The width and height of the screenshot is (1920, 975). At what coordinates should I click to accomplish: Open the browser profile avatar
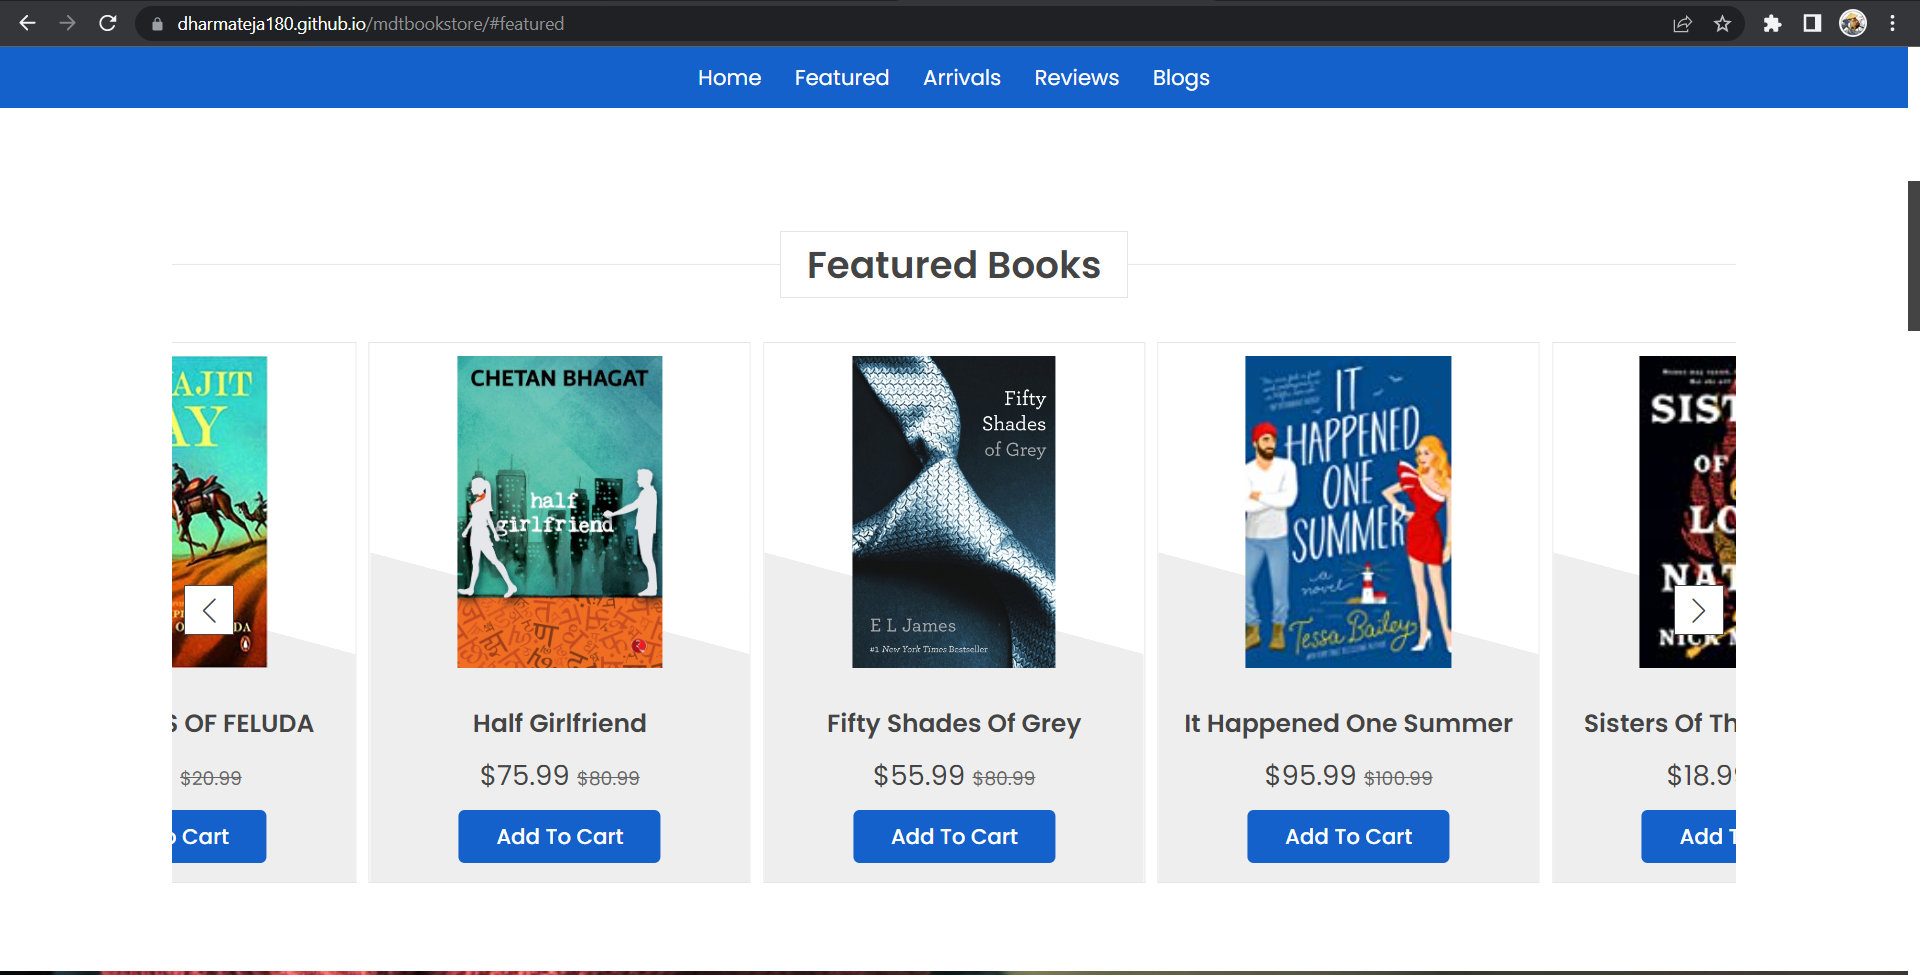[x=1853, y=23]
